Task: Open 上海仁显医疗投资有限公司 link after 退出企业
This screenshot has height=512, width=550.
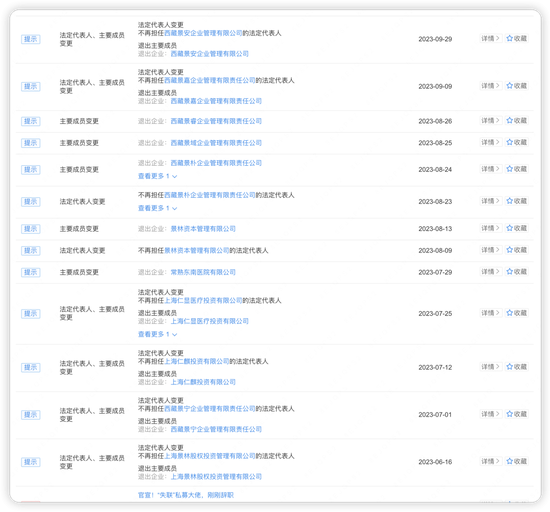Action: pyautogui.click(x=209, y=321)
